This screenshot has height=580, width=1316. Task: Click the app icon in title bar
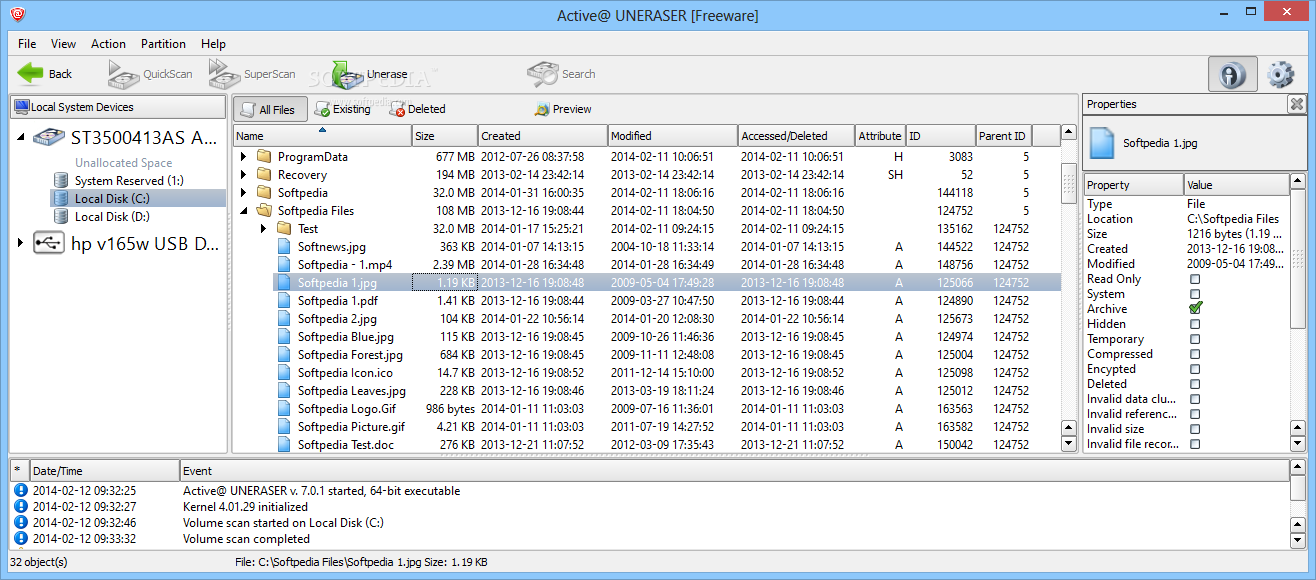(x=18, y=15)
